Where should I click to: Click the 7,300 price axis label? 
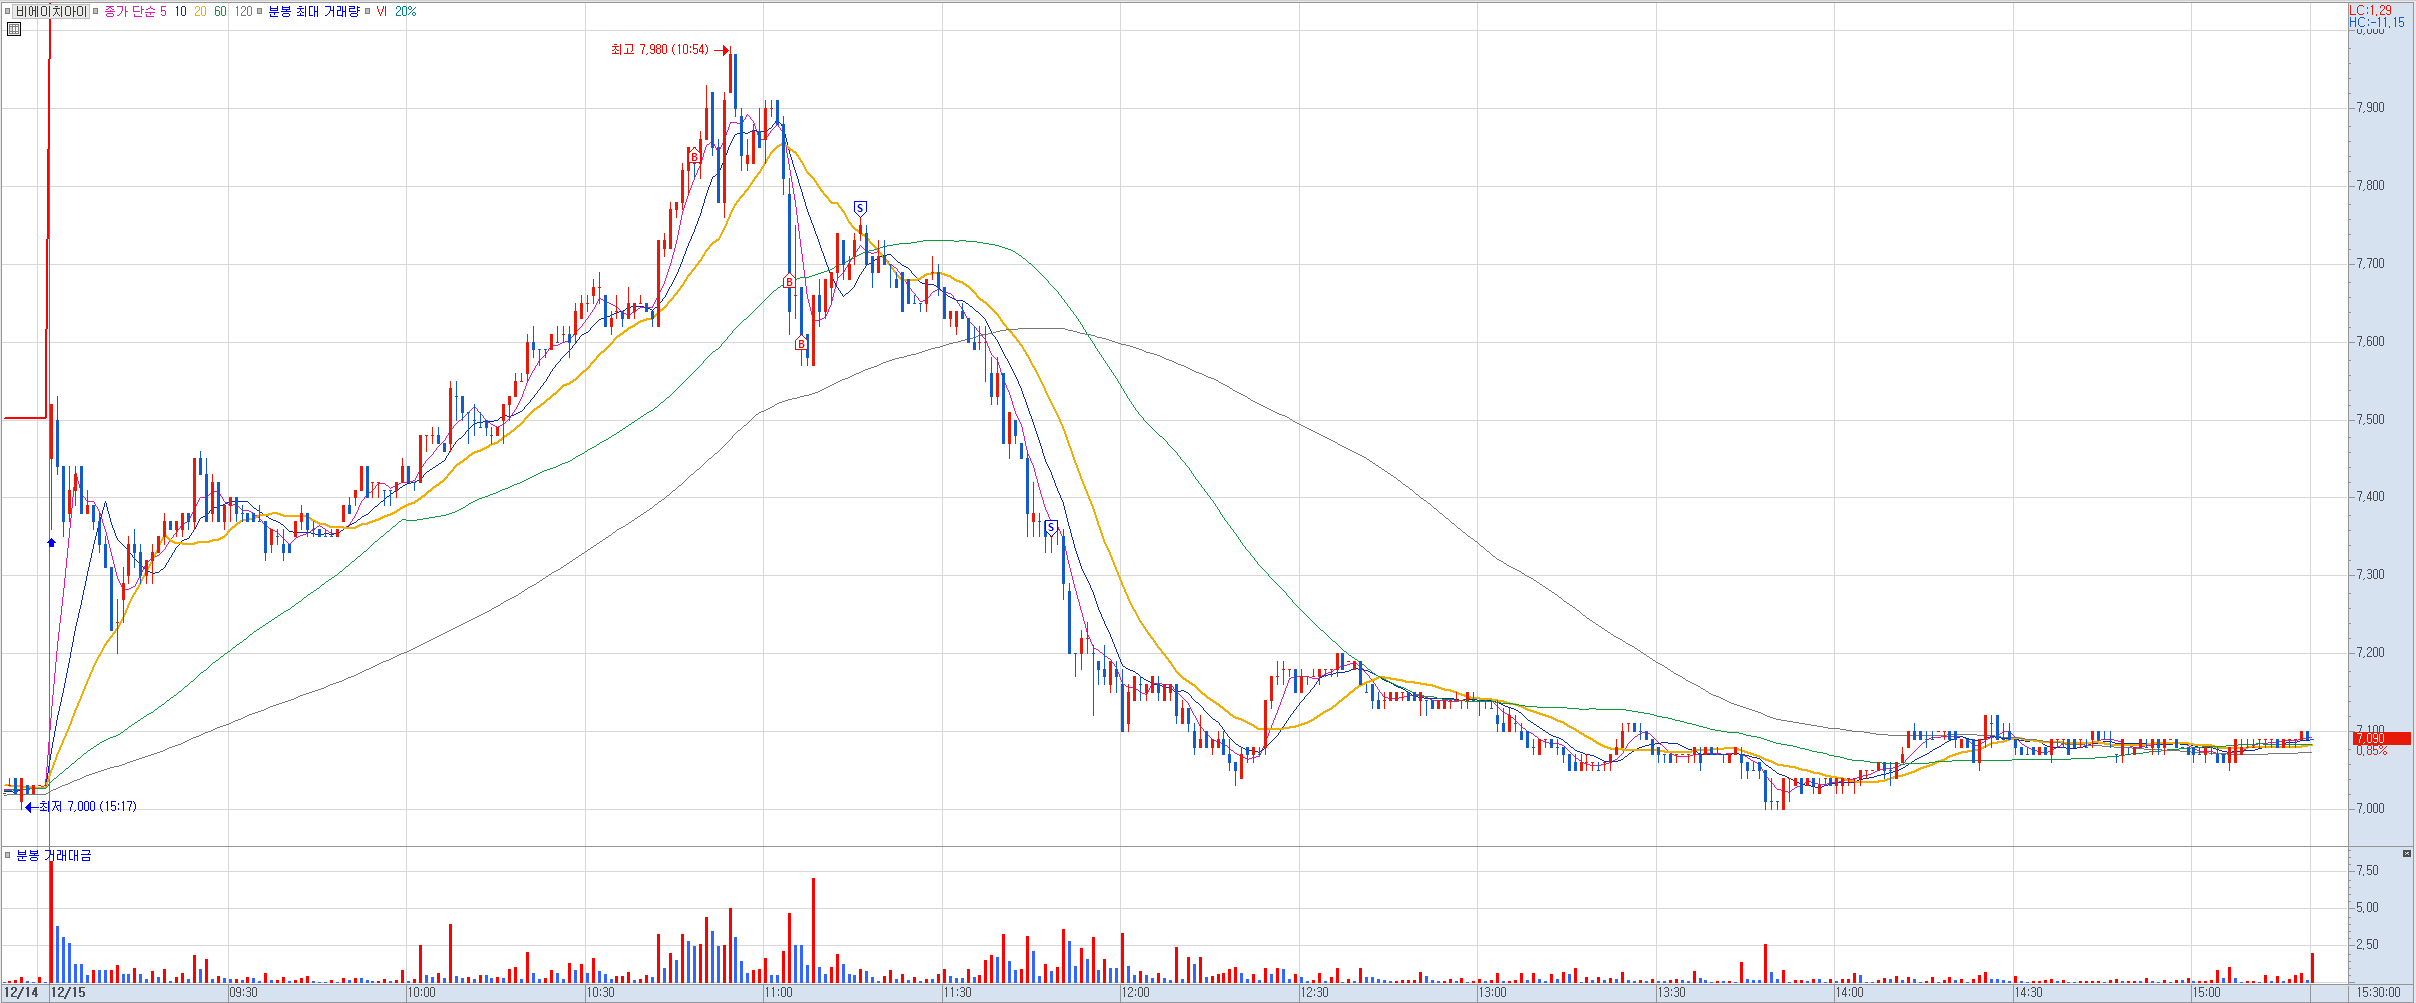pyautogui.click(x=2369, y=574)
